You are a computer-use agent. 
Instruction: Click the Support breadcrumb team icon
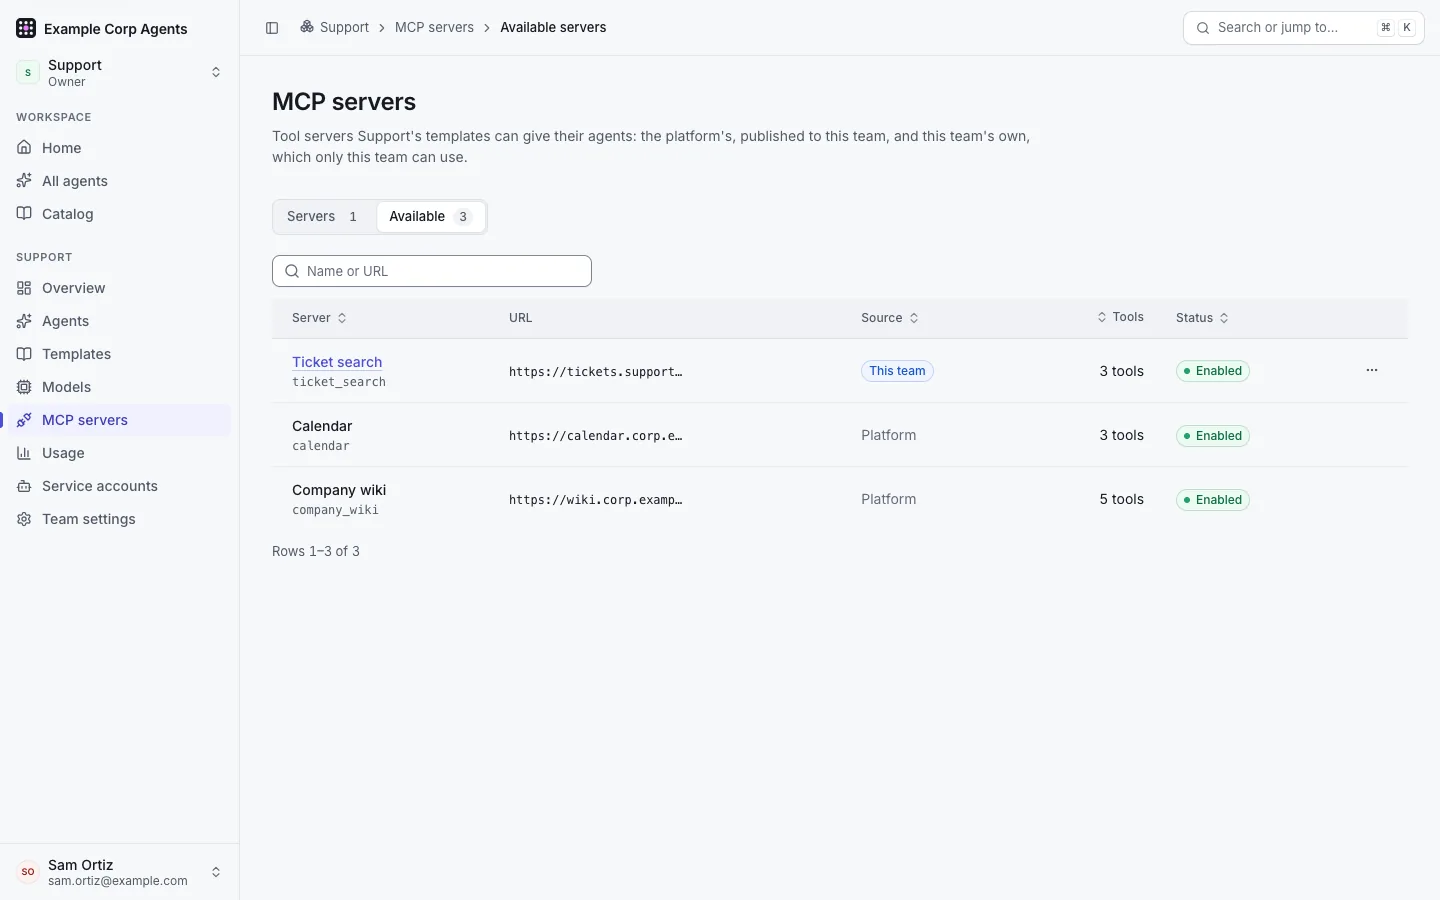(307, 27)
